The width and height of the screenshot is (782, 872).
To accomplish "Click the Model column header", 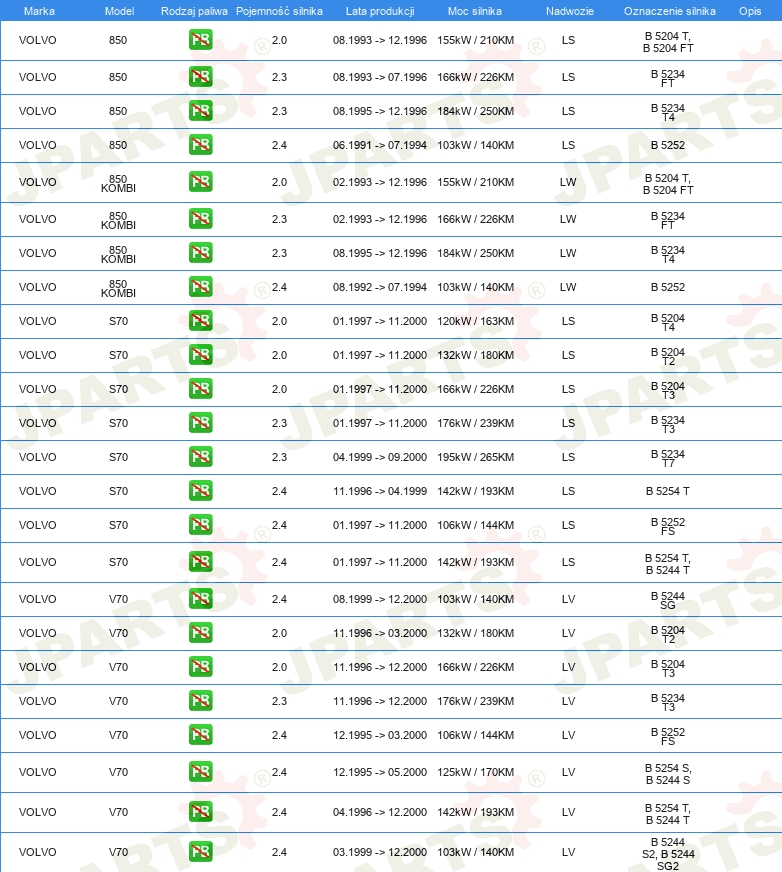I will 120,11.
